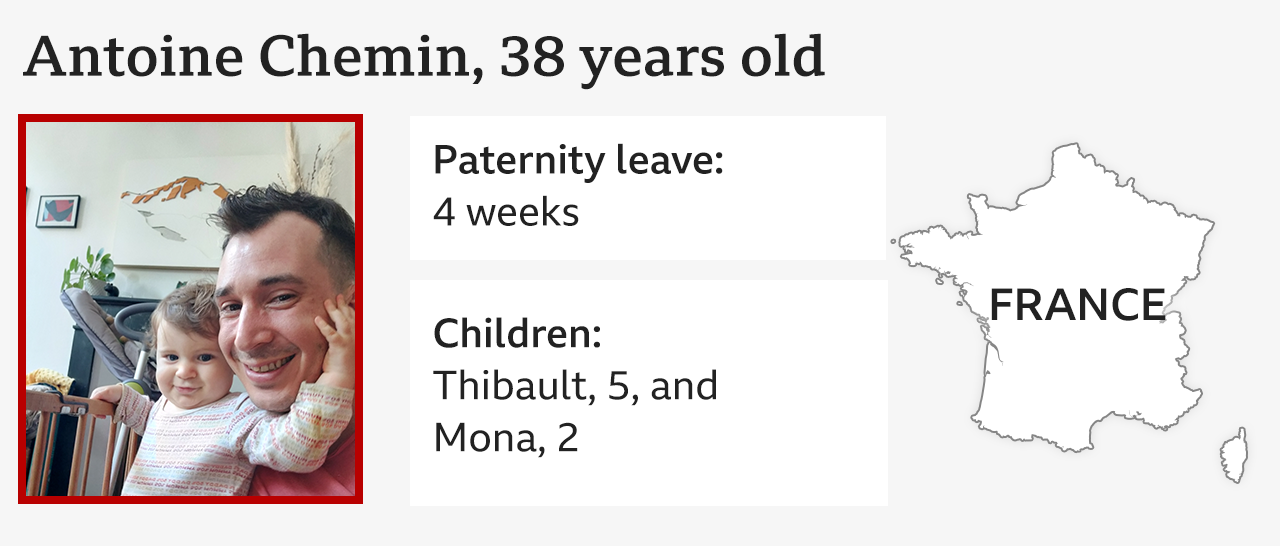Select the Thibault, 5 text line
1280x546 pixels.
pyautogui.click(x=575, y=386)
